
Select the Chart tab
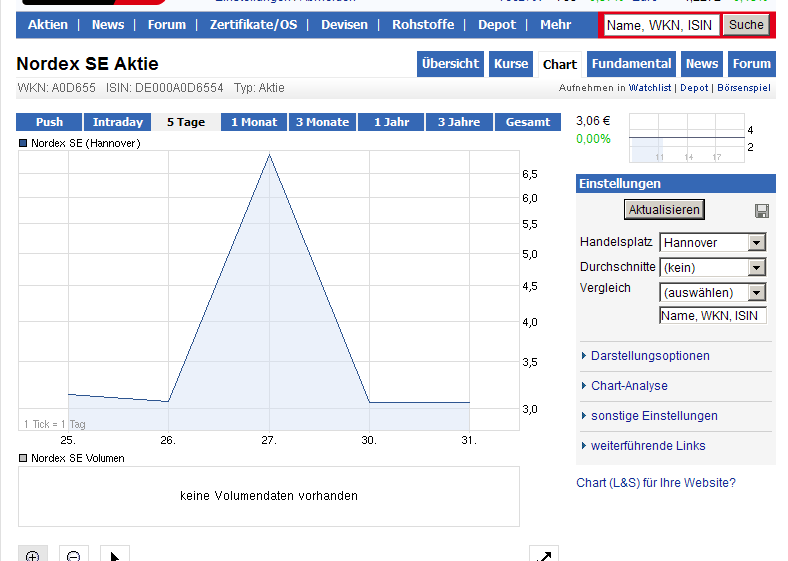point(560,64)
